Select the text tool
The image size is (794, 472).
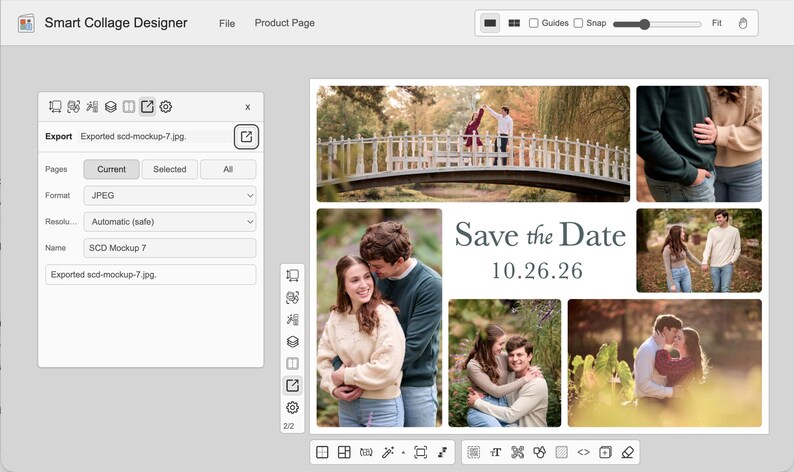tap(496, 452)
